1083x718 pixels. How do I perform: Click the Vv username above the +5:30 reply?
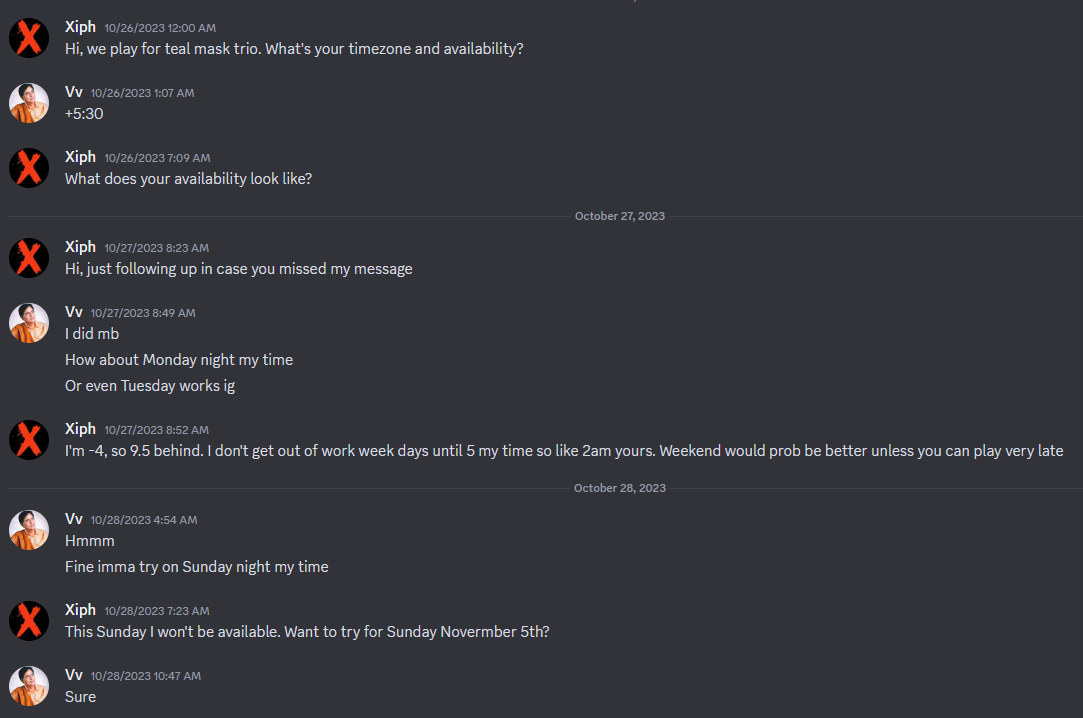(74, 91)
